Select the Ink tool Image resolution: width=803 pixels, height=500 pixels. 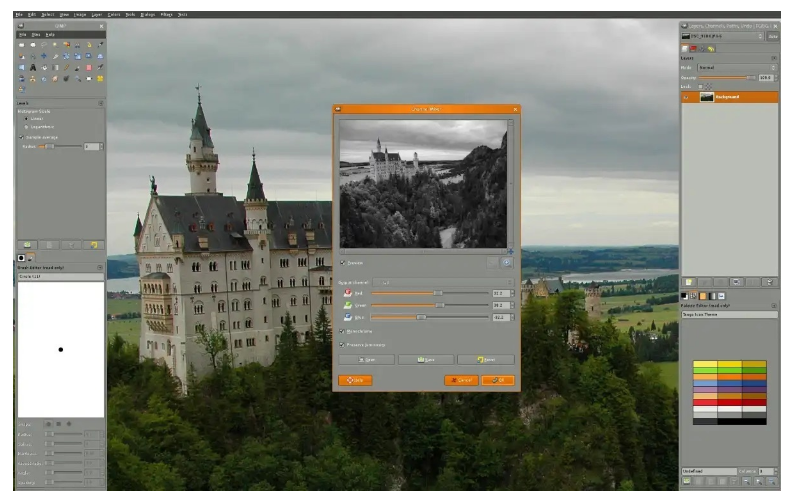22,79
